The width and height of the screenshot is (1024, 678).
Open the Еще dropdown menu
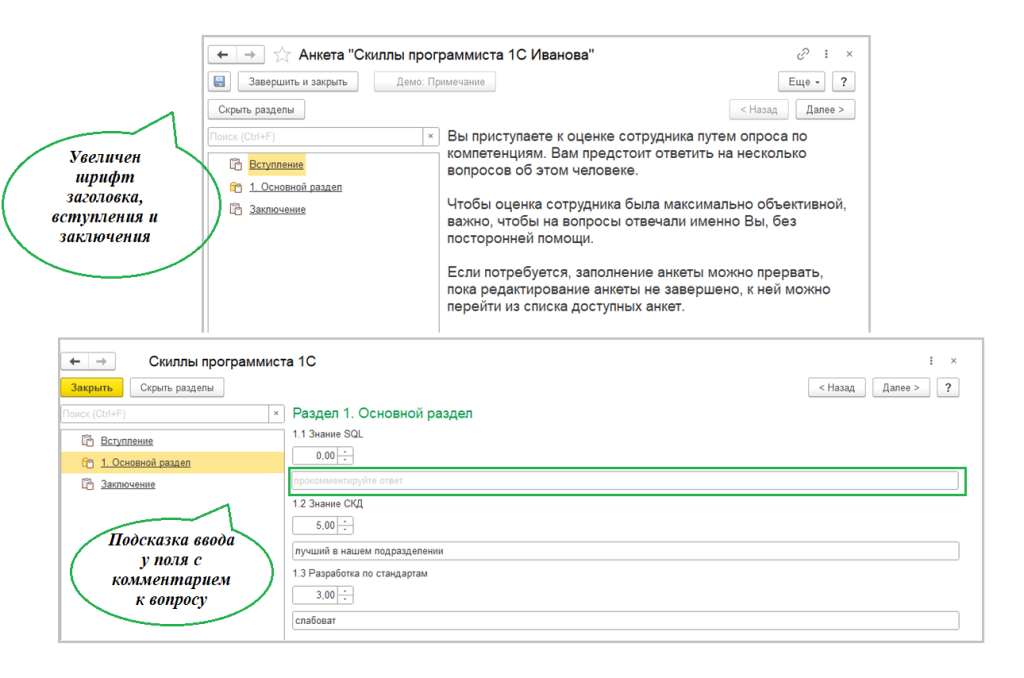click(x=803, y=82)
